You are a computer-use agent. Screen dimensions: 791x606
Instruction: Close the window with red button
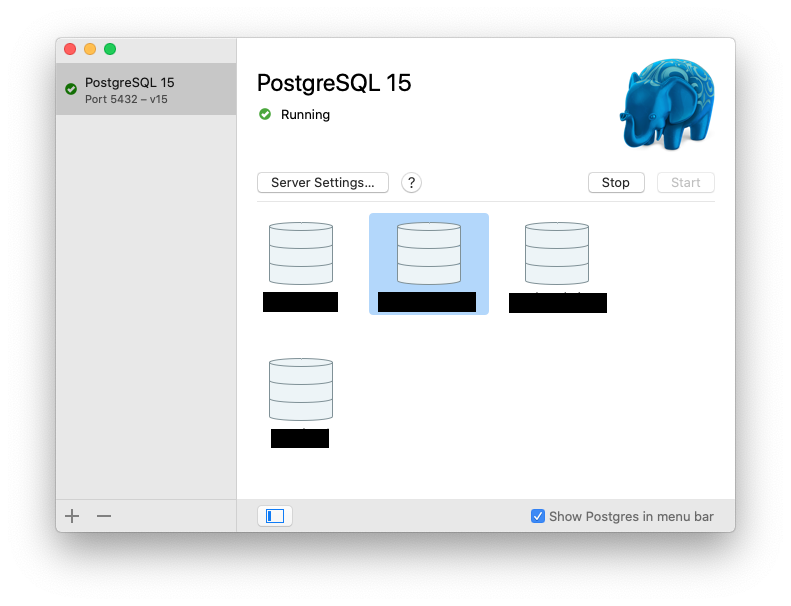70,49
